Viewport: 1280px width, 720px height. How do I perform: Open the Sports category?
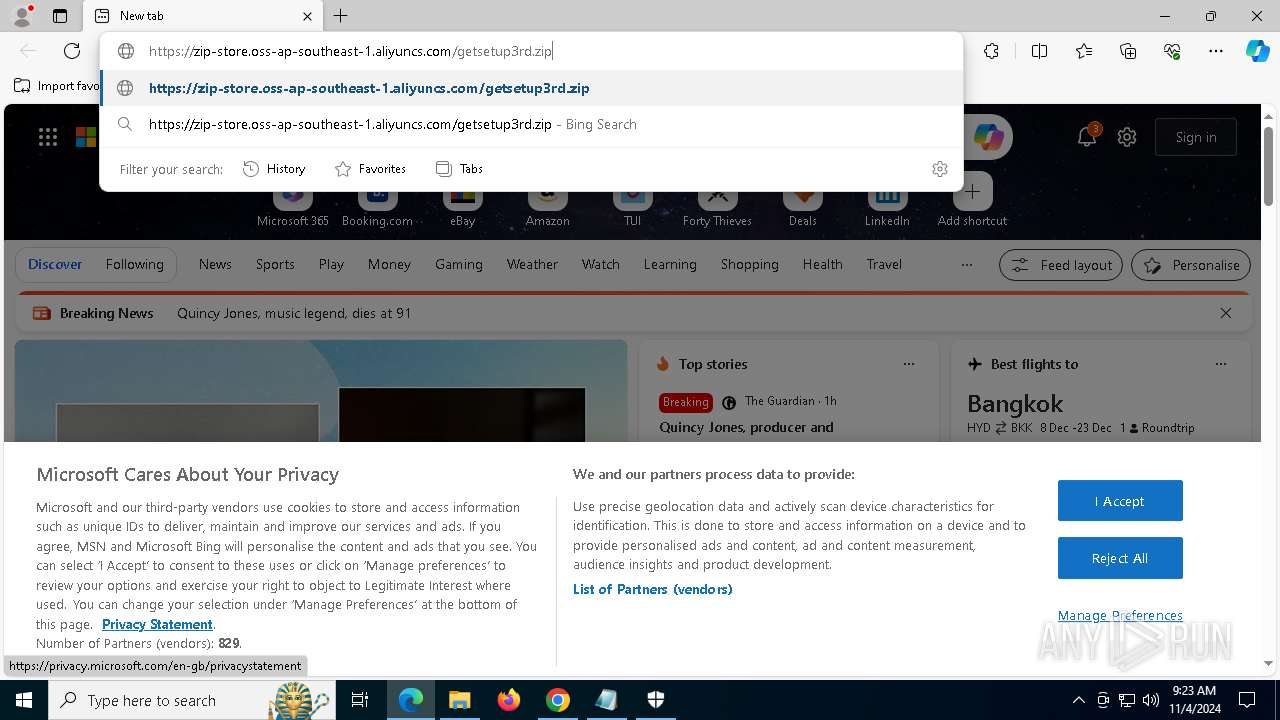coord(275,264)
